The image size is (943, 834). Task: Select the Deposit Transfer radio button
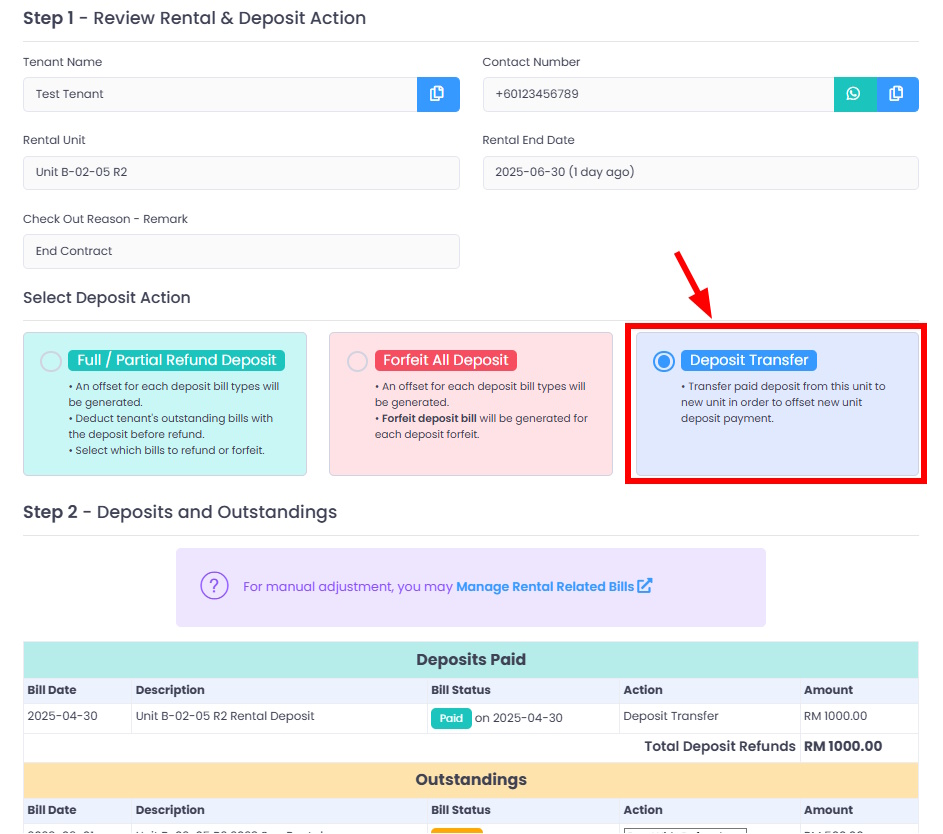[664, 361]
